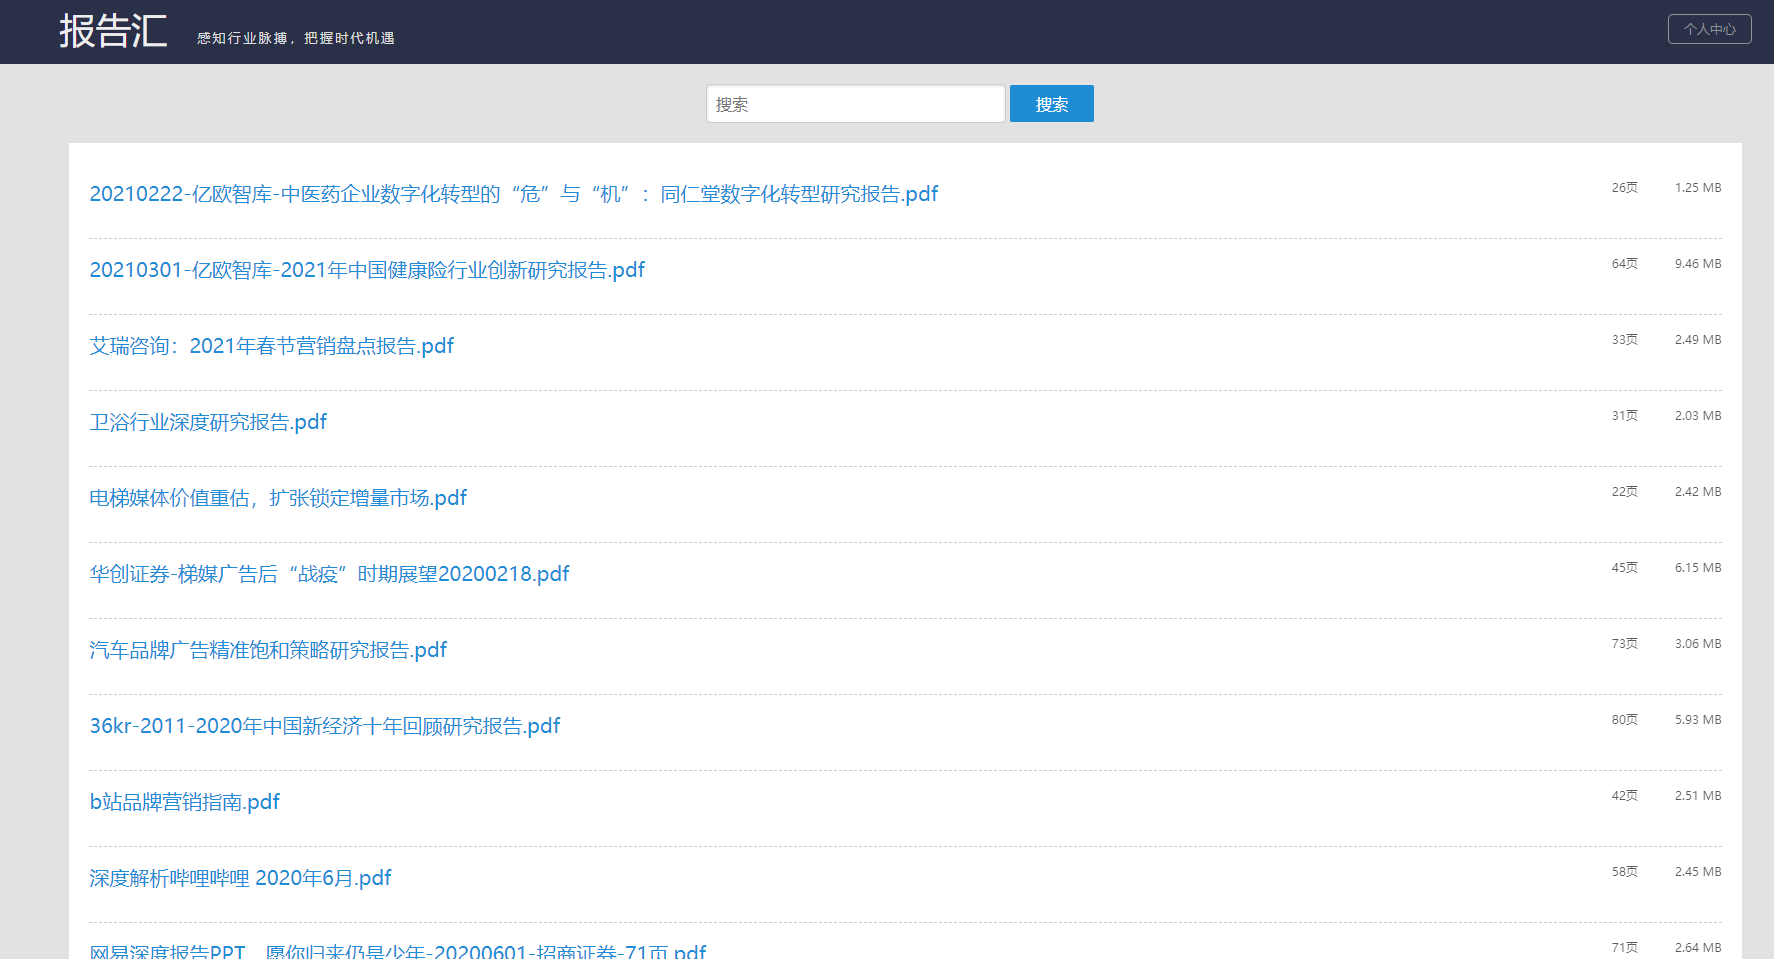Open 2021年中国健康险行业创新研究报告.pdf

(x=367, y=270)
